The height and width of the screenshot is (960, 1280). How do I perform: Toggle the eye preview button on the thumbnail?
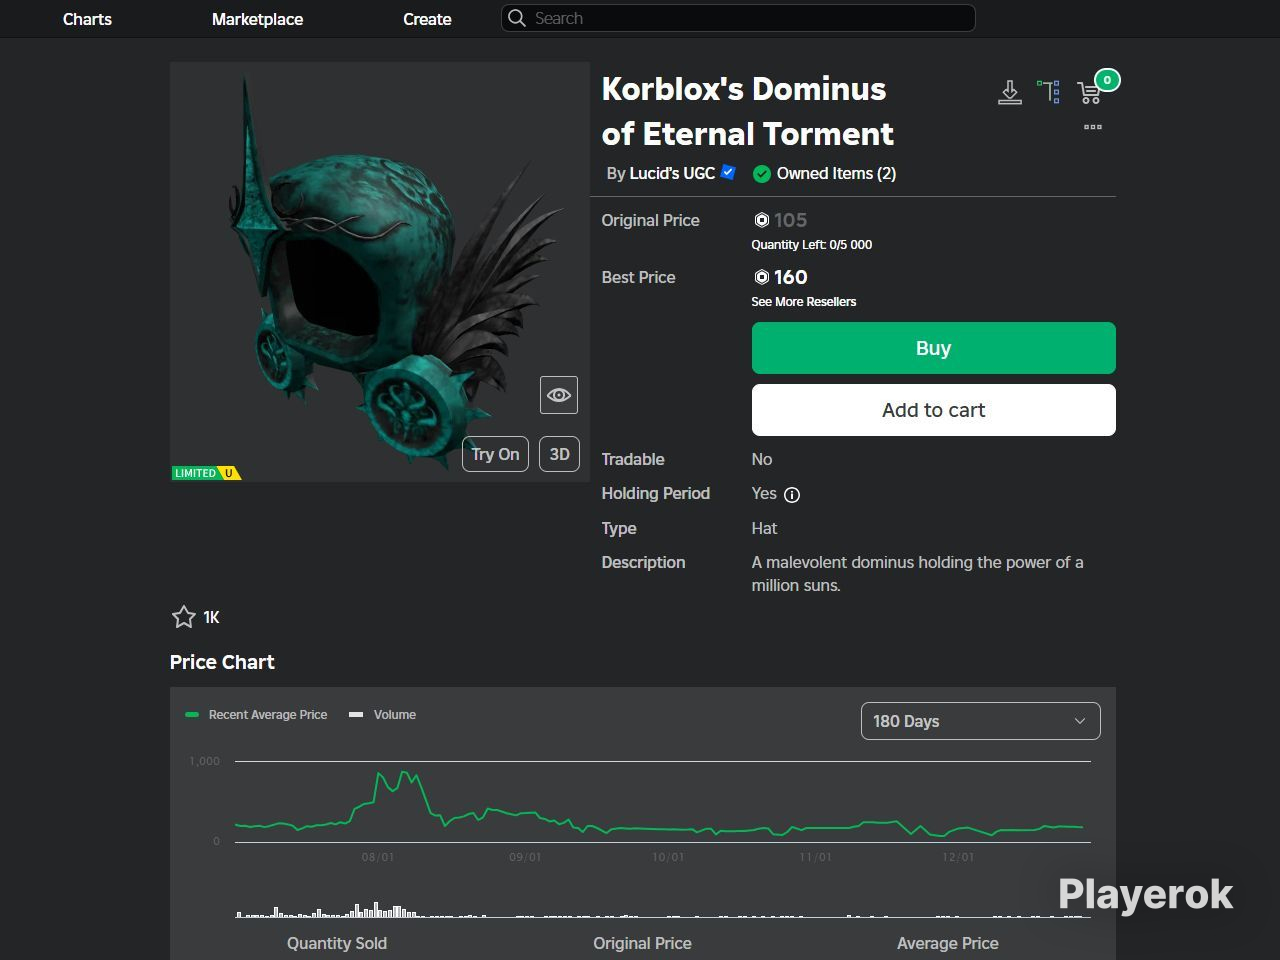[x=559, y=395]
